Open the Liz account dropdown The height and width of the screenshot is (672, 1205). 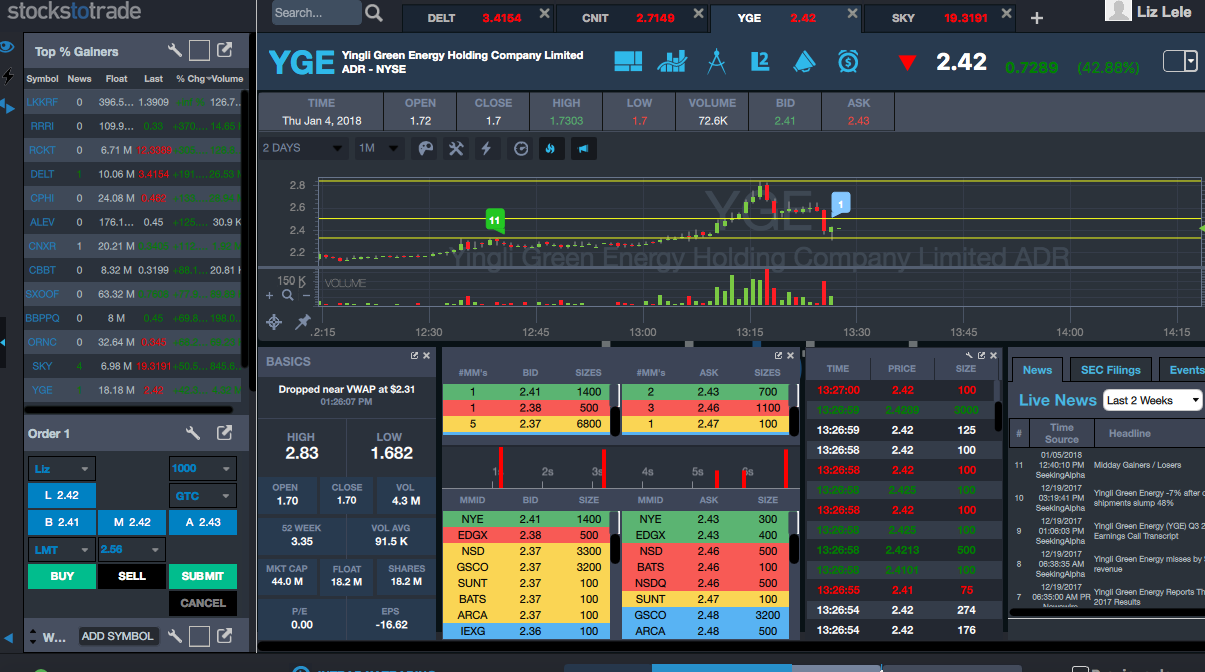62,468
